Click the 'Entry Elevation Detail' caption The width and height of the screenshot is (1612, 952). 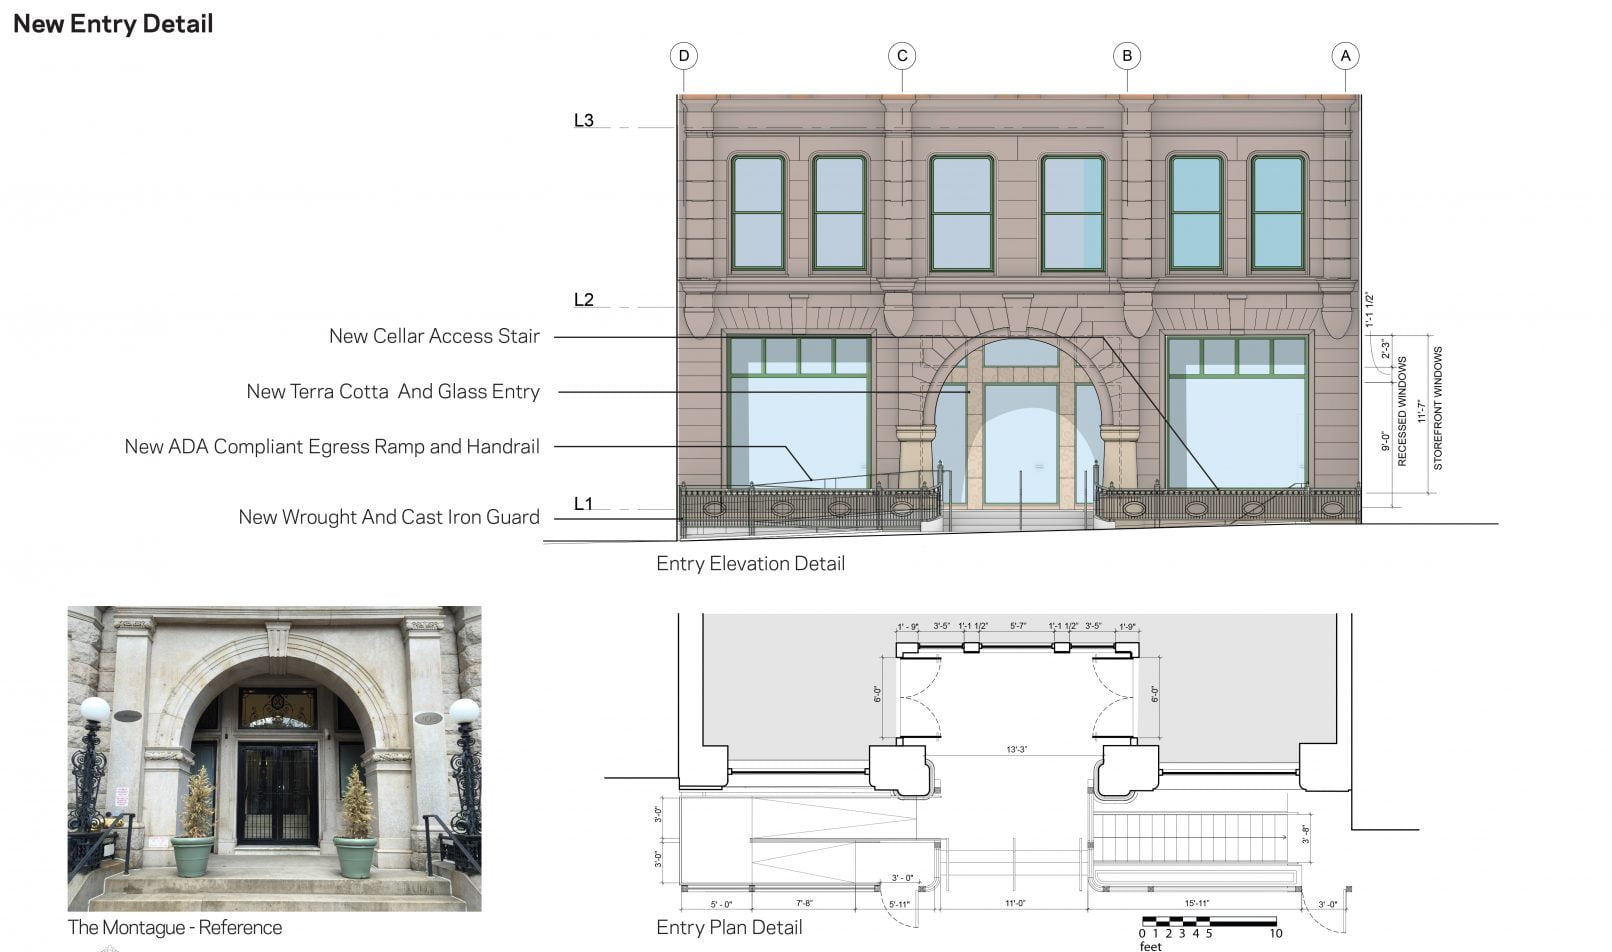click(751, 564)
